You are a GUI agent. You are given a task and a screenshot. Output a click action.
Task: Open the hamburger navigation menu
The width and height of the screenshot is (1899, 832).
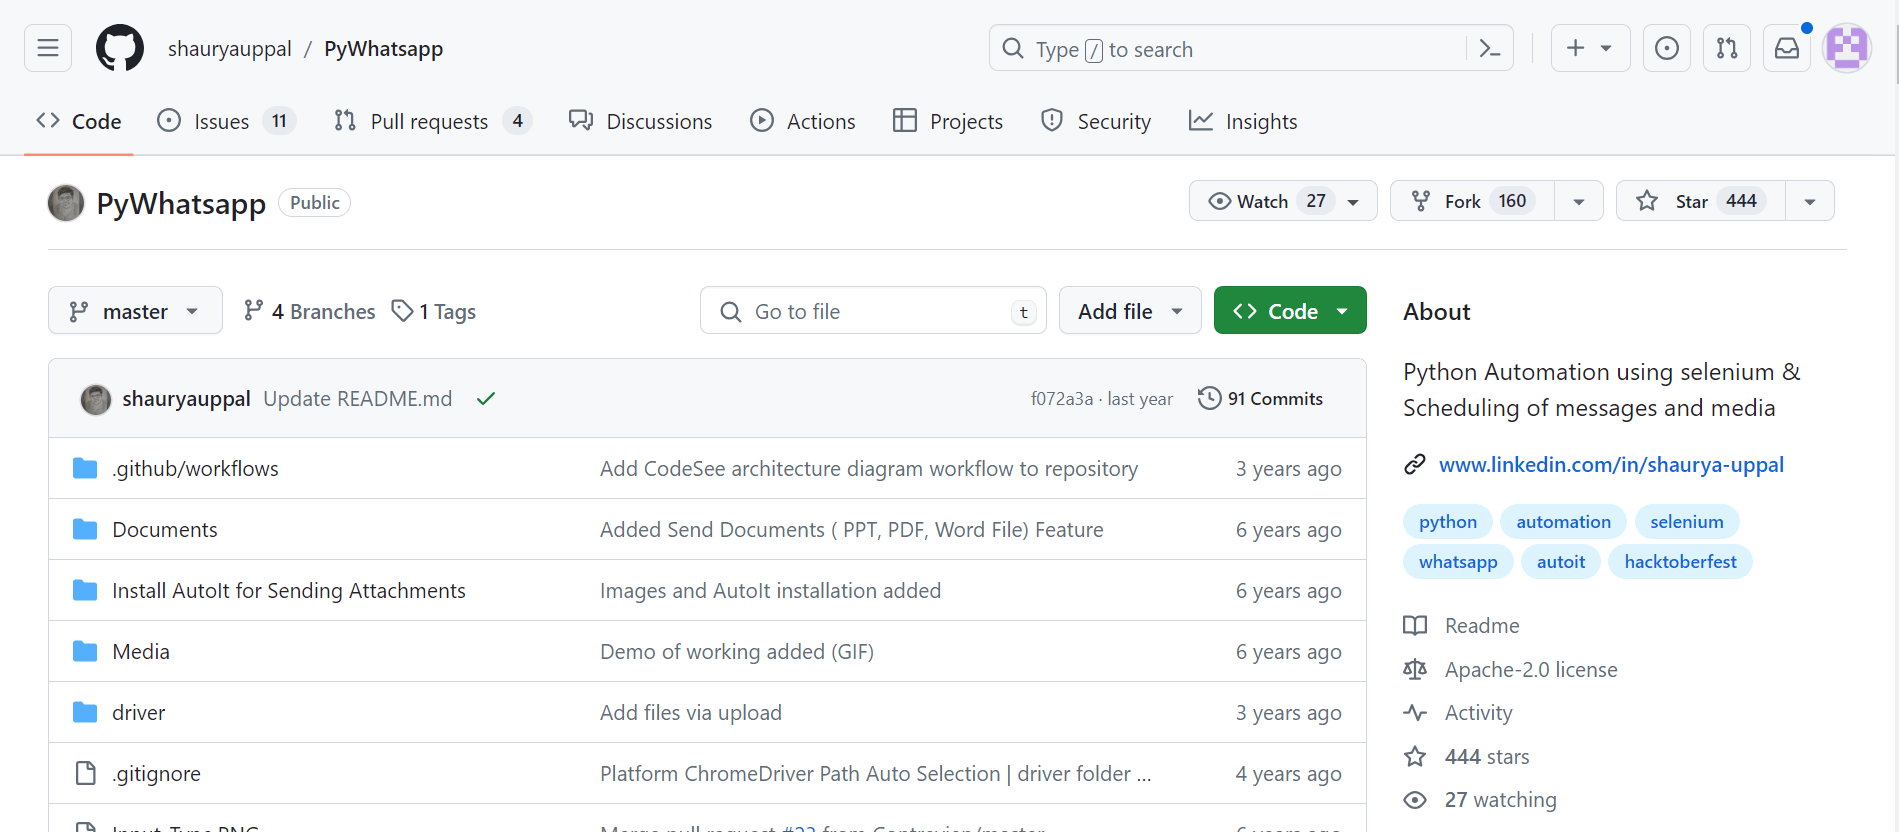pos(48,48)
